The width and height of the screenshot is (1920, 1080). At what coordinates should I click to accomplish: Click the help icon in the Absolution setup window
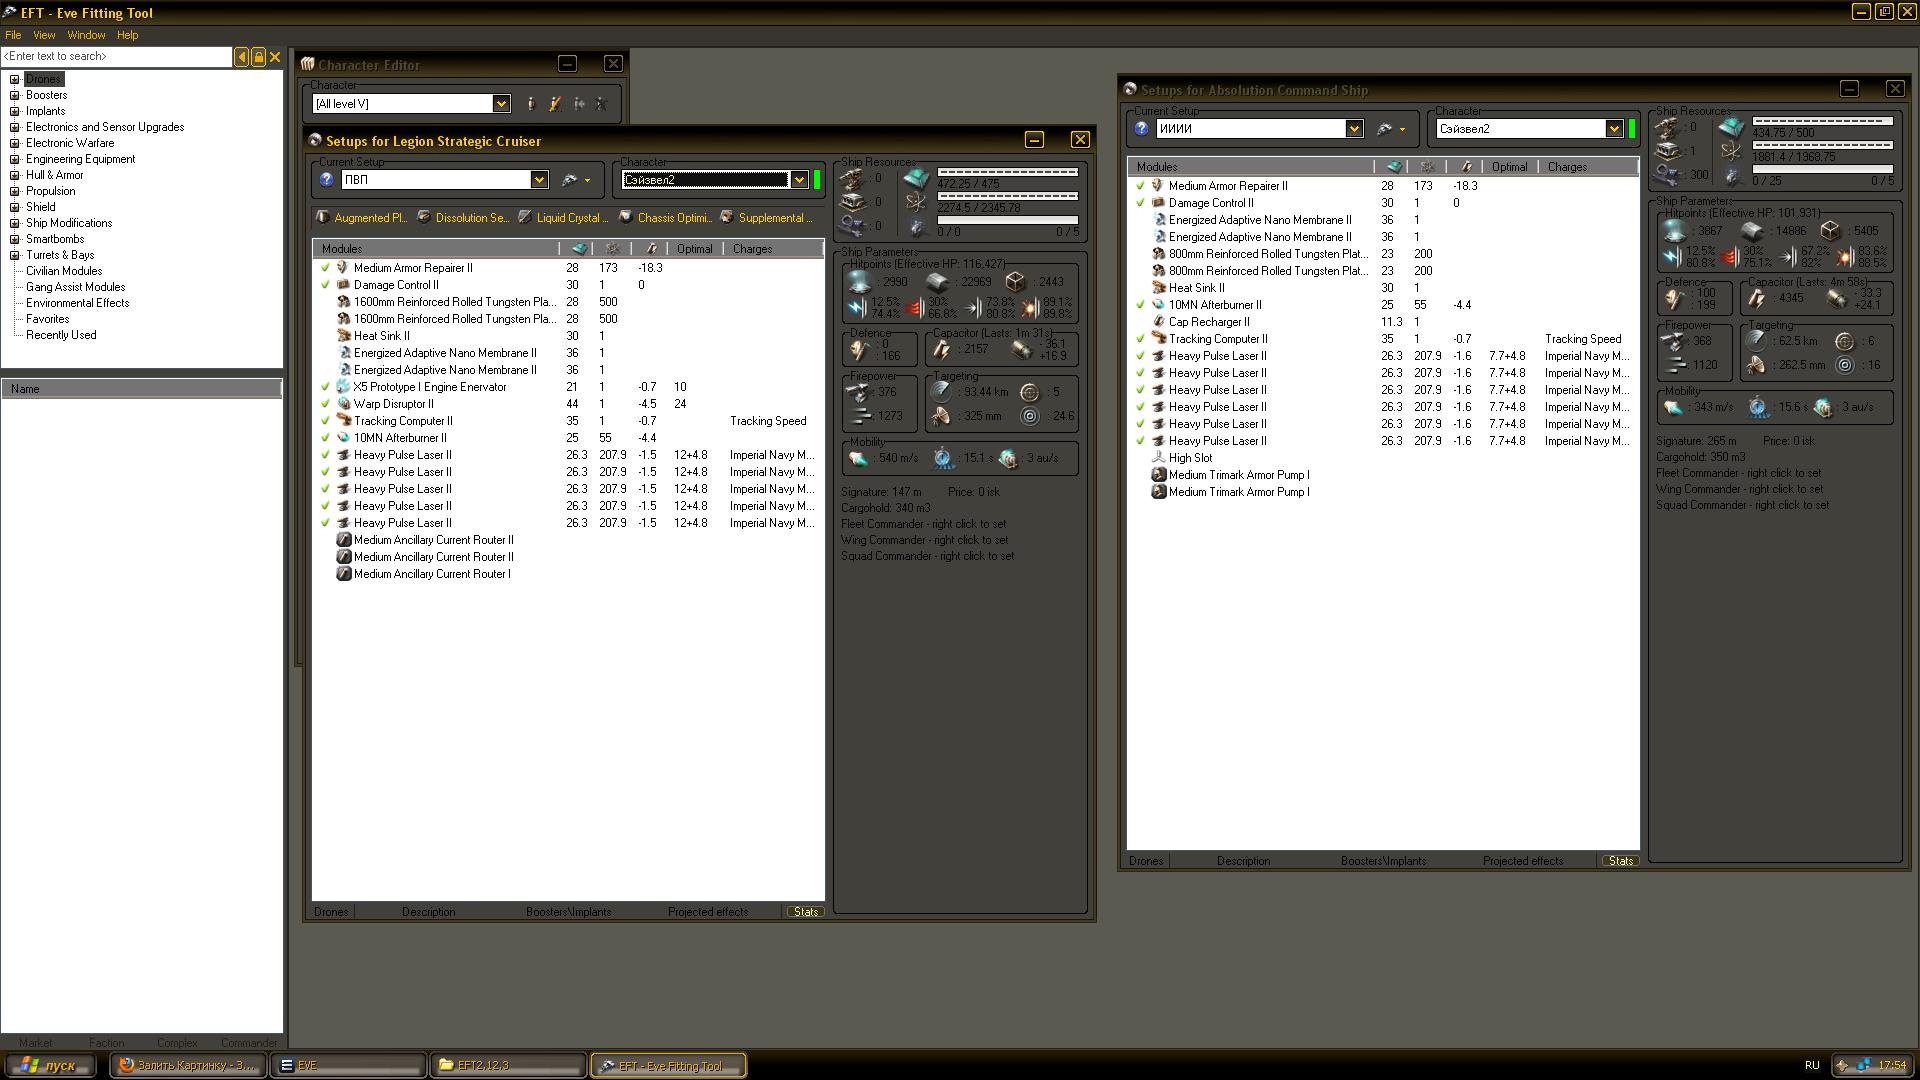[x=1142, y=129]
